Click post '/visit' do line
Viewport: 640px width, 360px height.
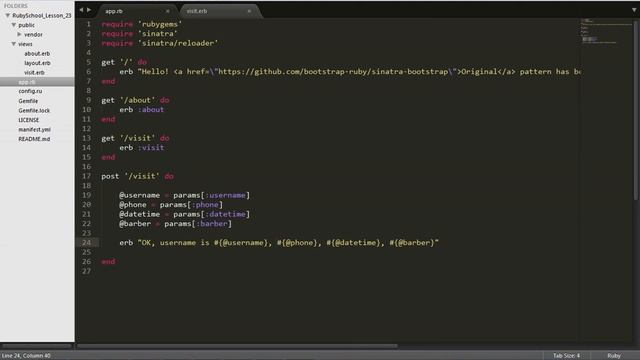point(138,176)
